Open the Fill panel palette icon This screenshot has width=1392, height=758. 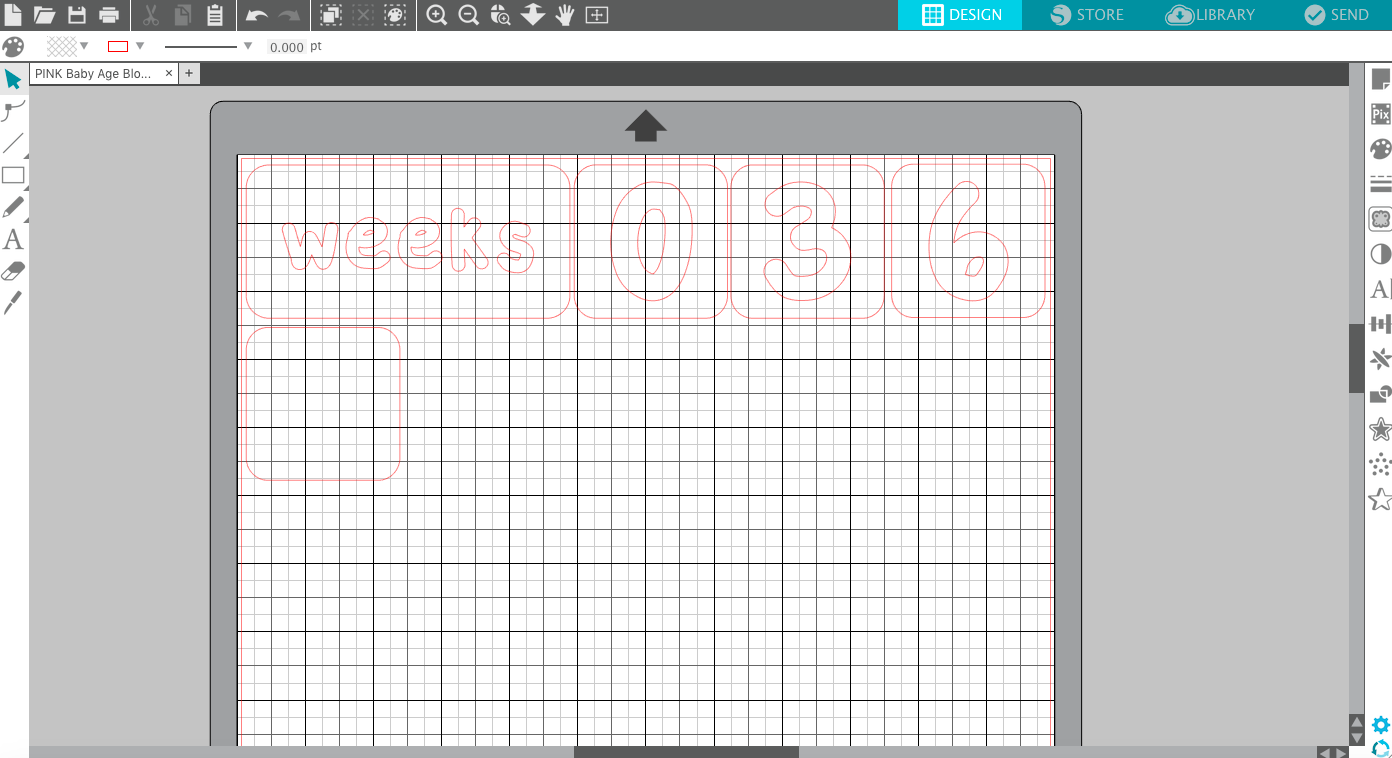1381,149
